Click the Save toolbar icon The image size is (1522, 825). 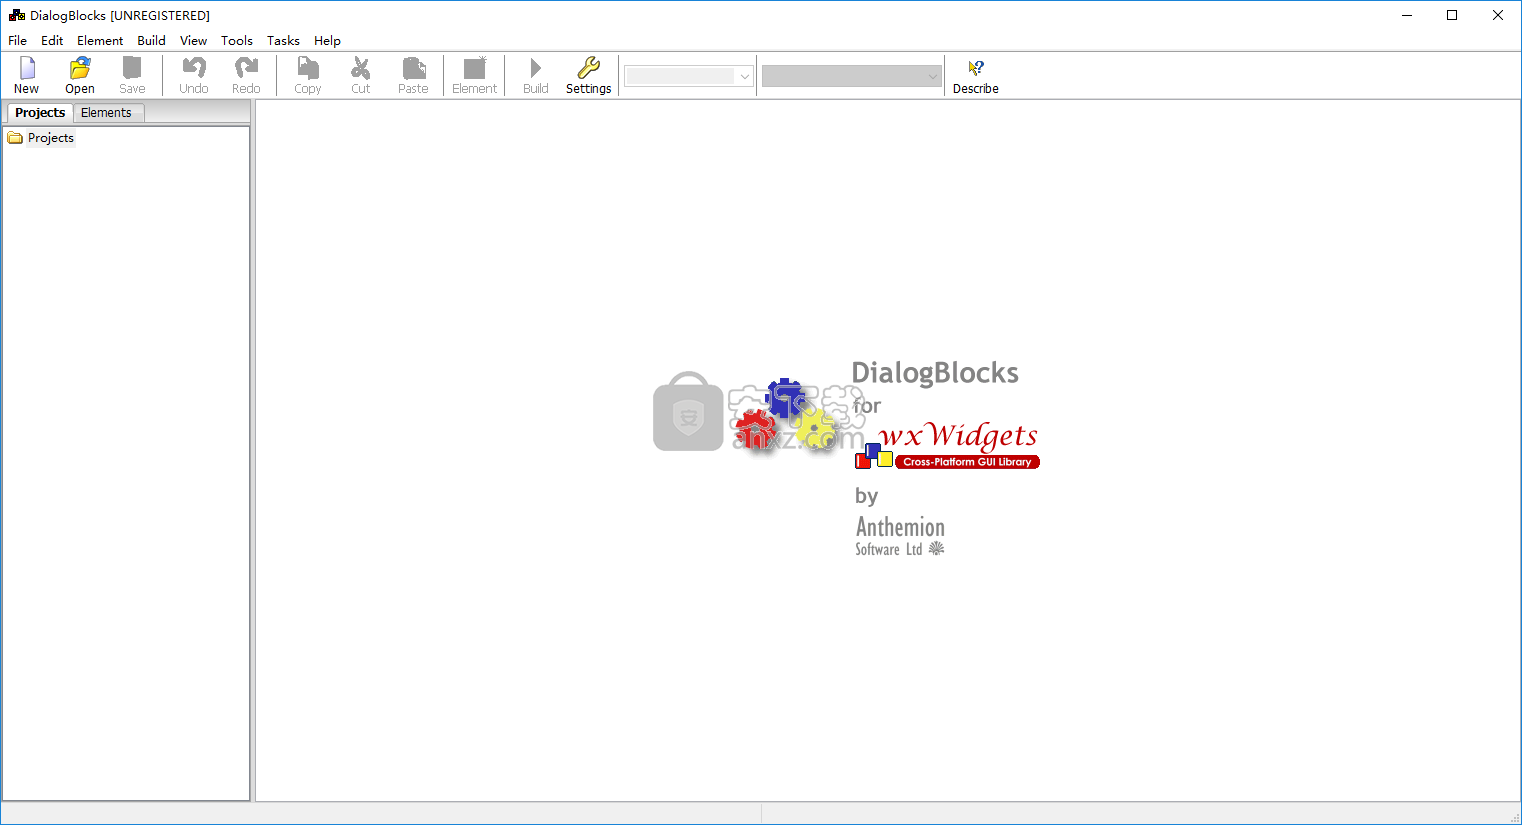132,68
